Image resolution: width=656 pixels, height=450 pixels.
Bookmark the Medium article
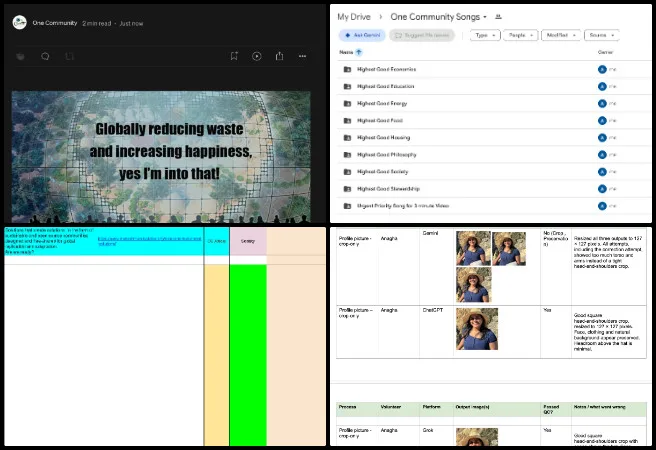(234, 56)
